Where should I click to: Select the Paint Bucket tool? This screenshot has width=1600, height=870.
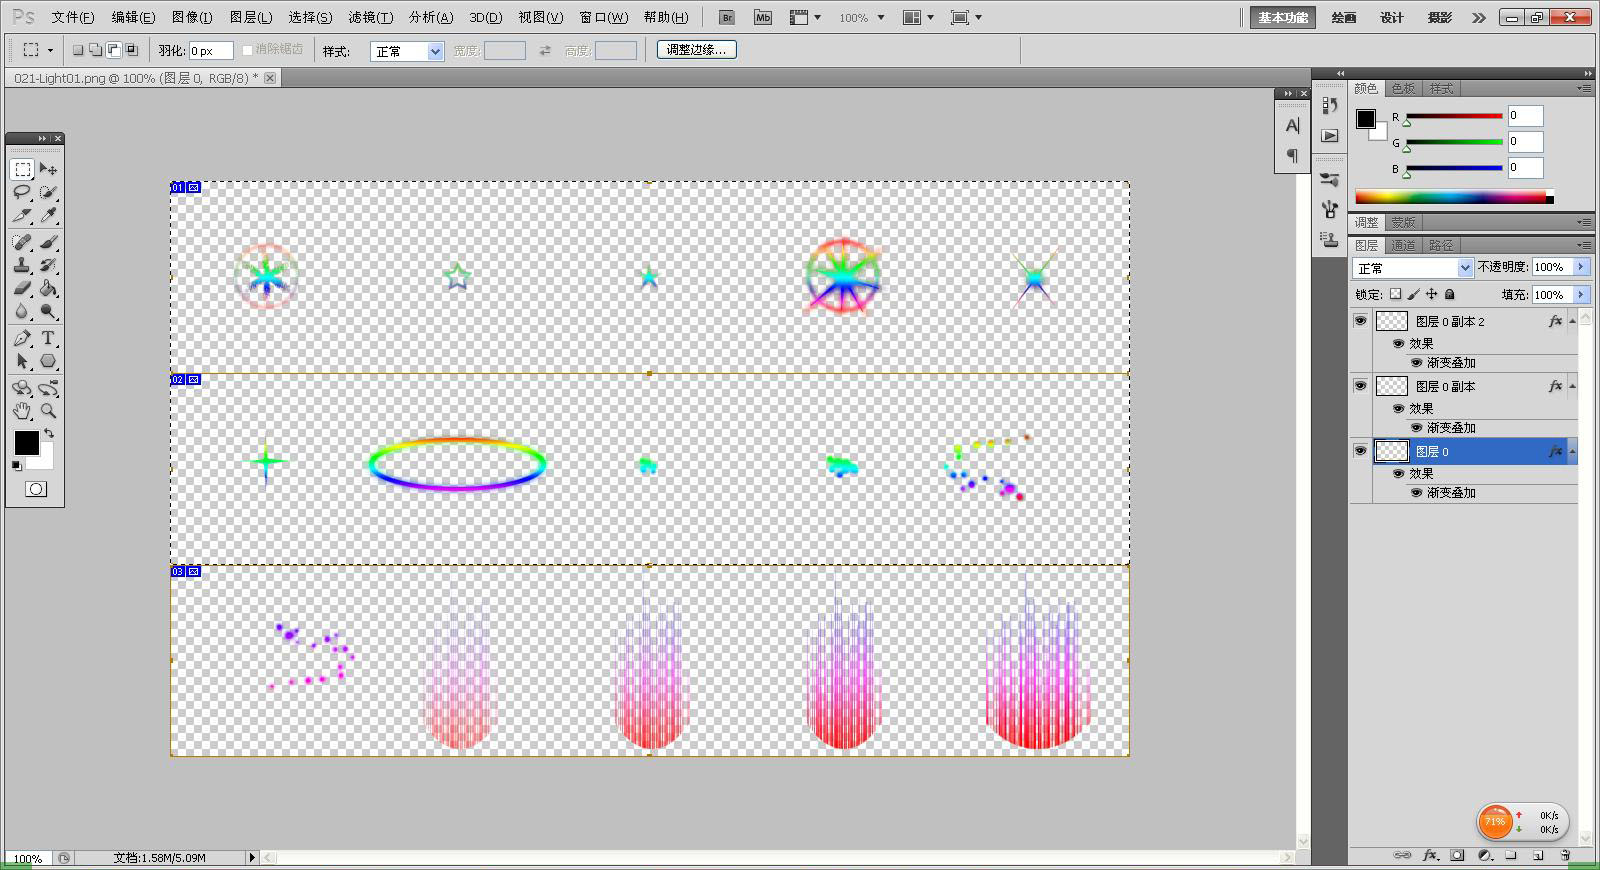tap(48, 288)
